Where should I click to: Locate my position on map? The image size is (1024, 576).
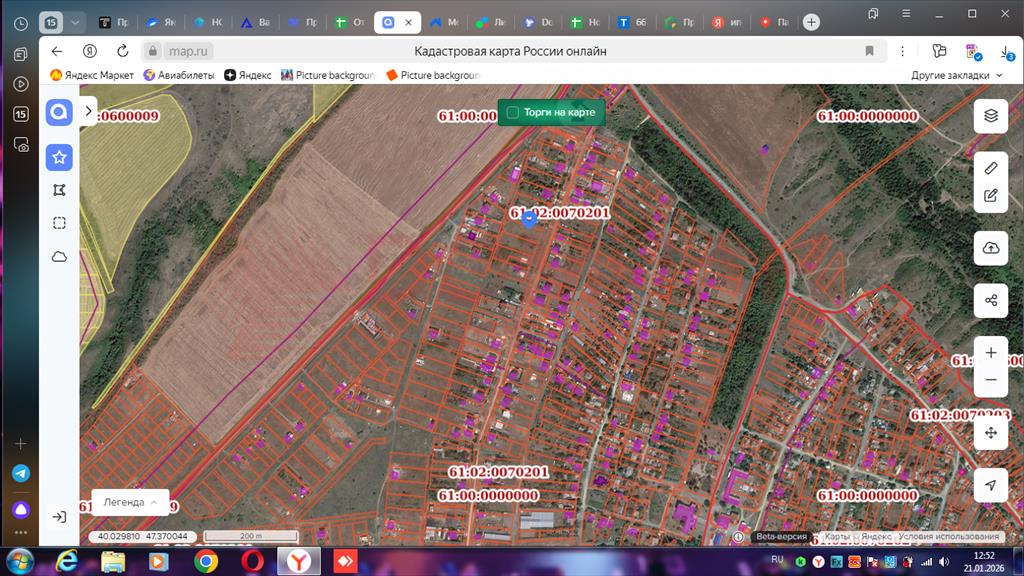[x=990, y=485]
